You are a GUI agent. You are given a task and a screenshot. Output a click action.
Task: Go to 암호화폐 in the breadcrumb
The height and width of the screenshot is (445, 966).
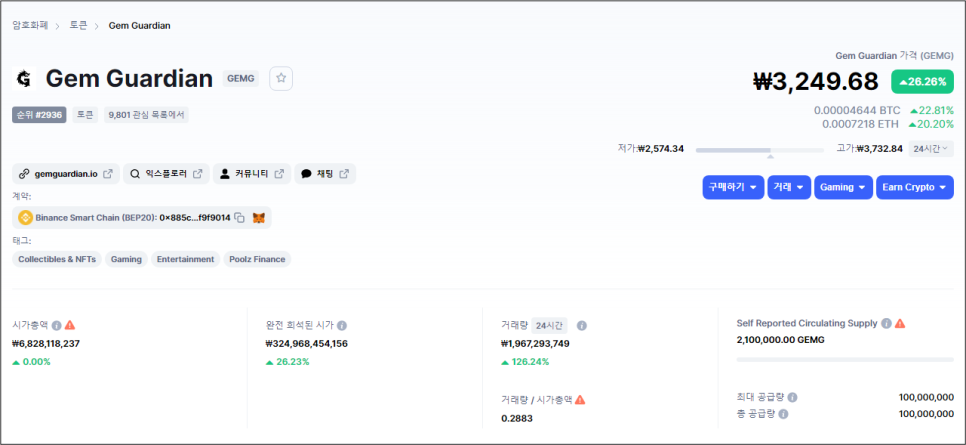(x=31, y=25)
